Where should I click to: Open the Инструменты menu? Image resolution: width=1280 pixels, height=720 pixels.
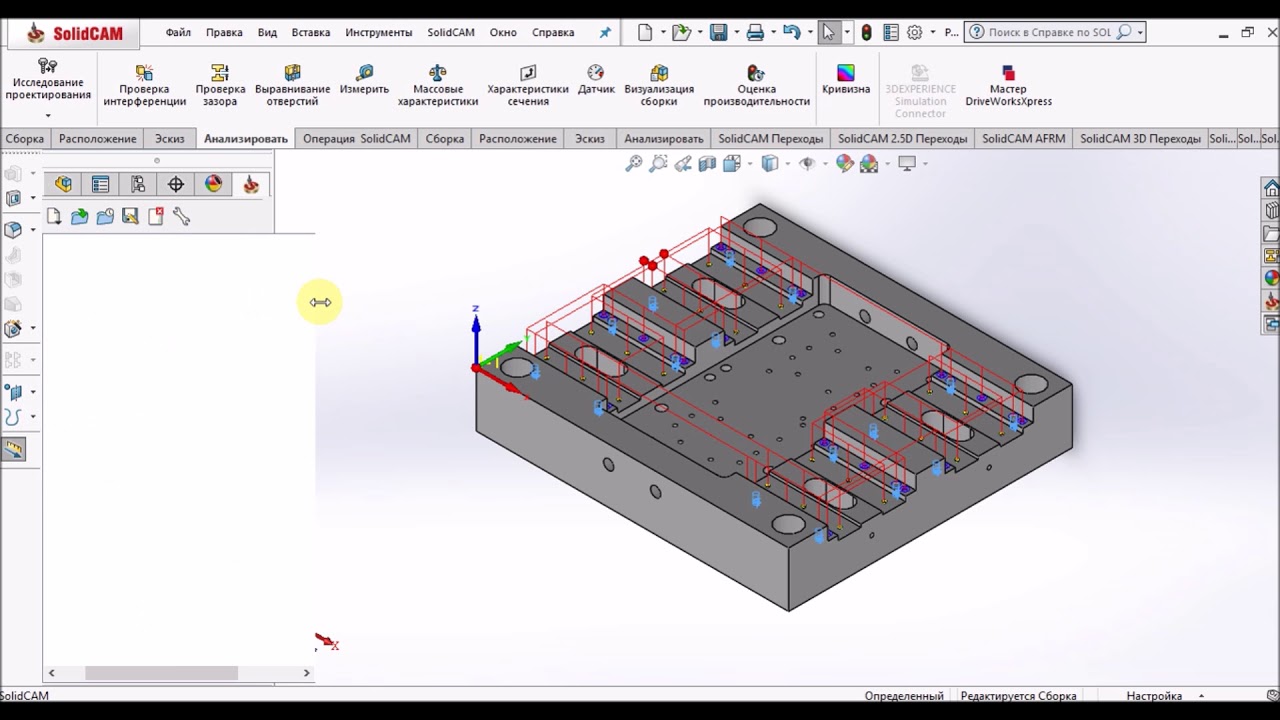[x=378, y=32]
